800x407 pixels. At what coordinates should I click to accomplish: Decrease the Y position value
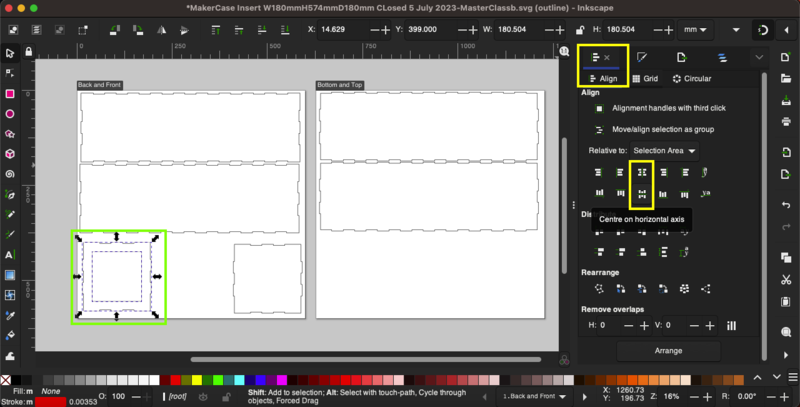[x=462, y=30]
